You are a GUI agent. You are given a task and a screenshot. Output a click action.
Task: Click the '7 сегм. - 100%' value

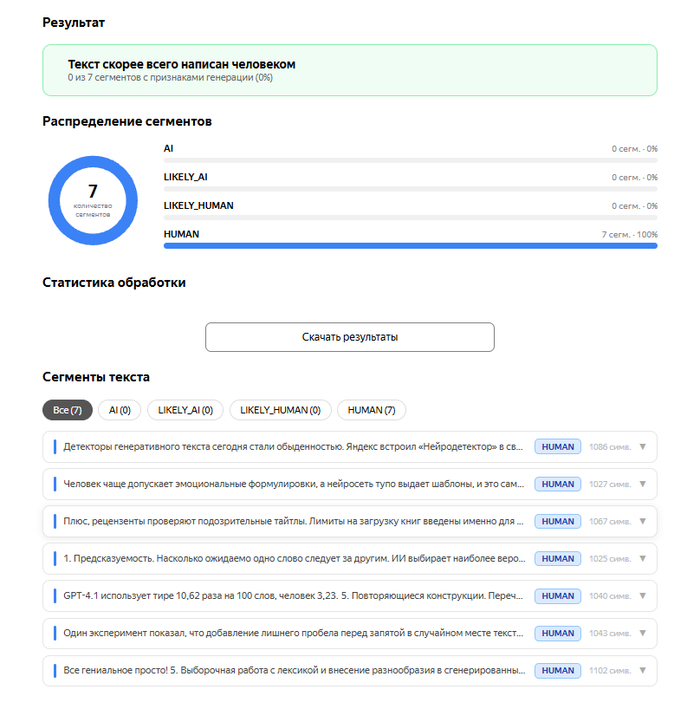(629, 234)
